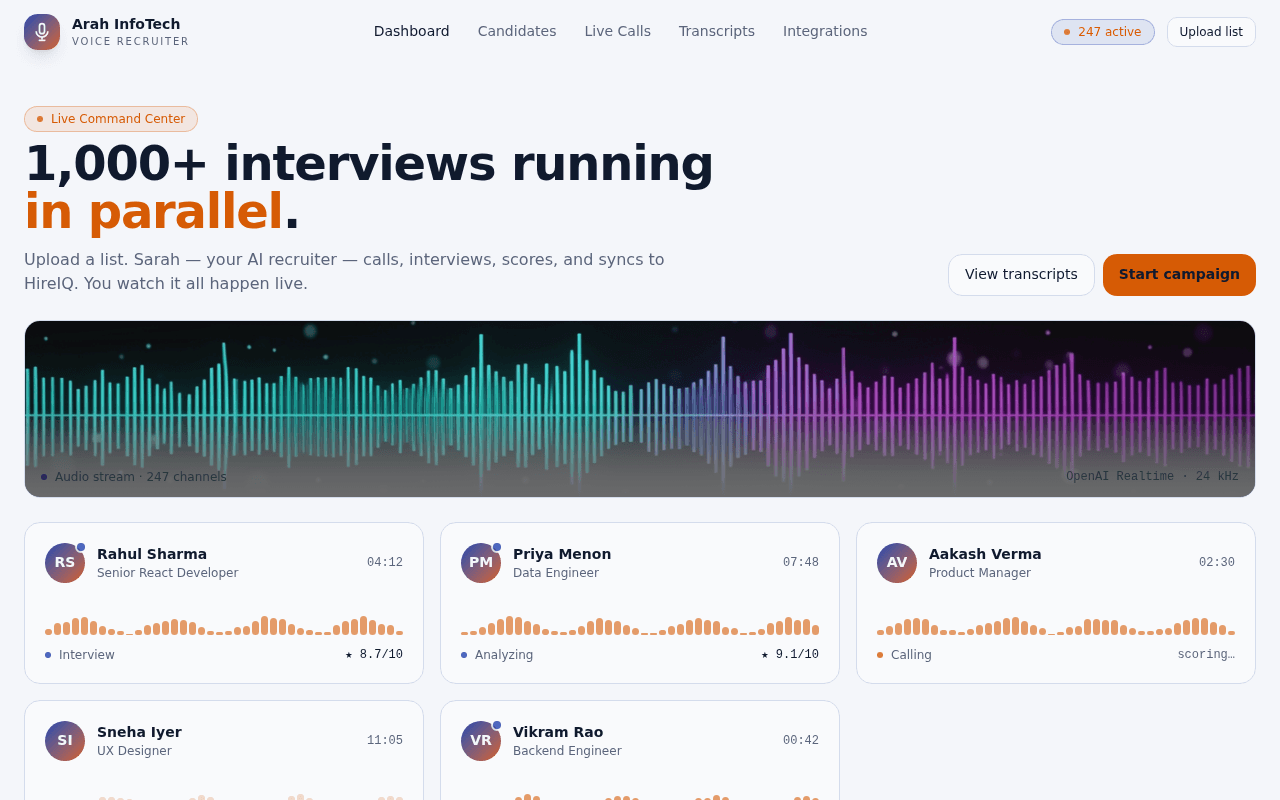Click OpenAI Realtime 24 kHz label
Image resolution: width=1280 pixels, height=800 pixels.
1152,476
